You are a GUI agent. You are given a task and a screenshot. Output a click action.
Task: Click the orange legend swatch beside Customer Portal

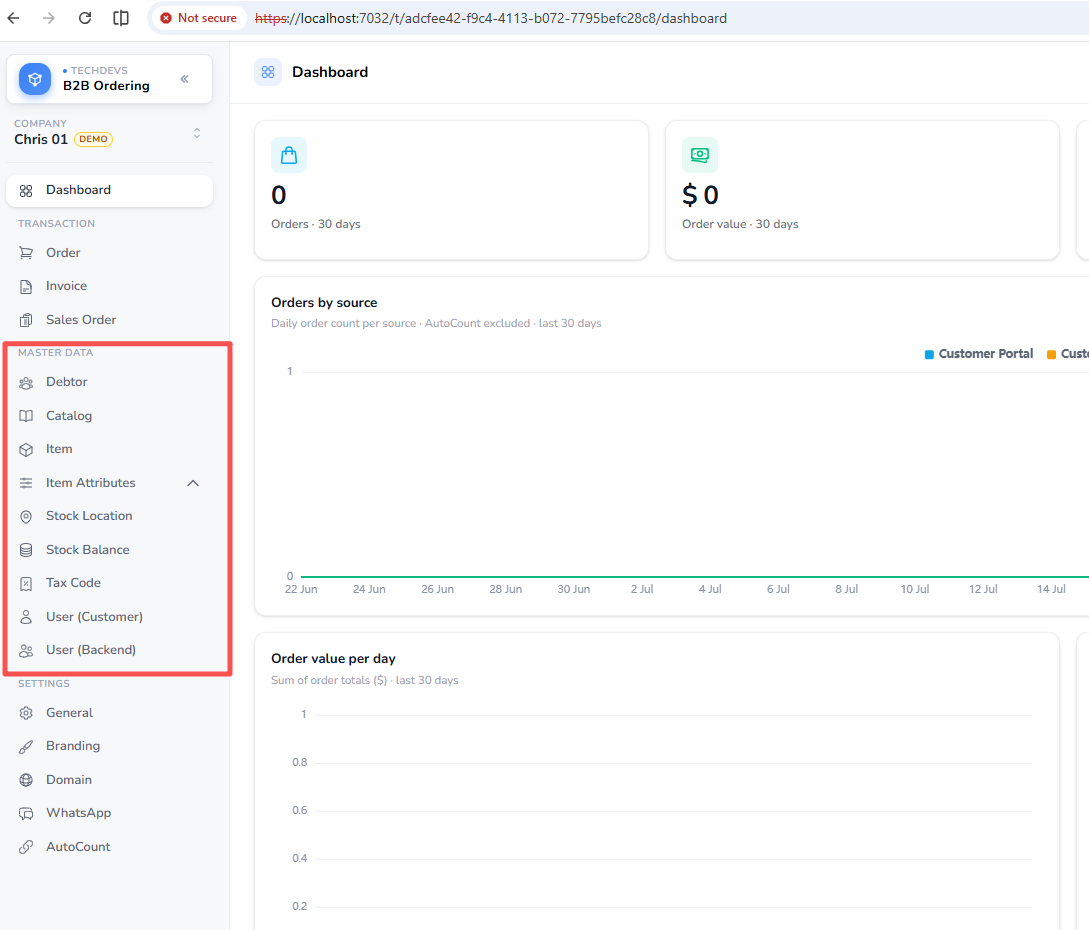pos(1051,355)
